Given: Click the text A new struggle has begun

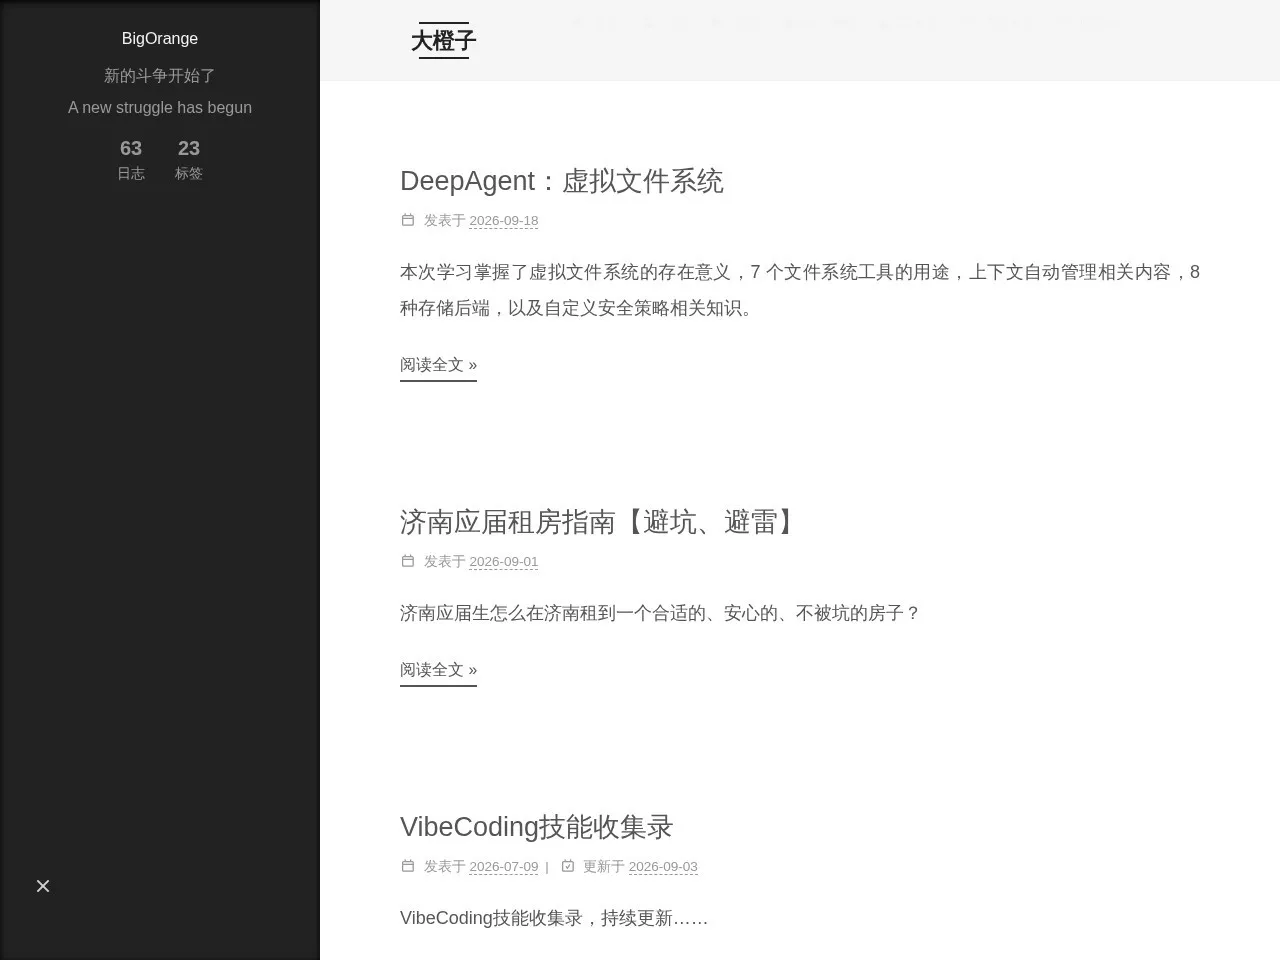Looking at the screenshot, I should [160, 108].
